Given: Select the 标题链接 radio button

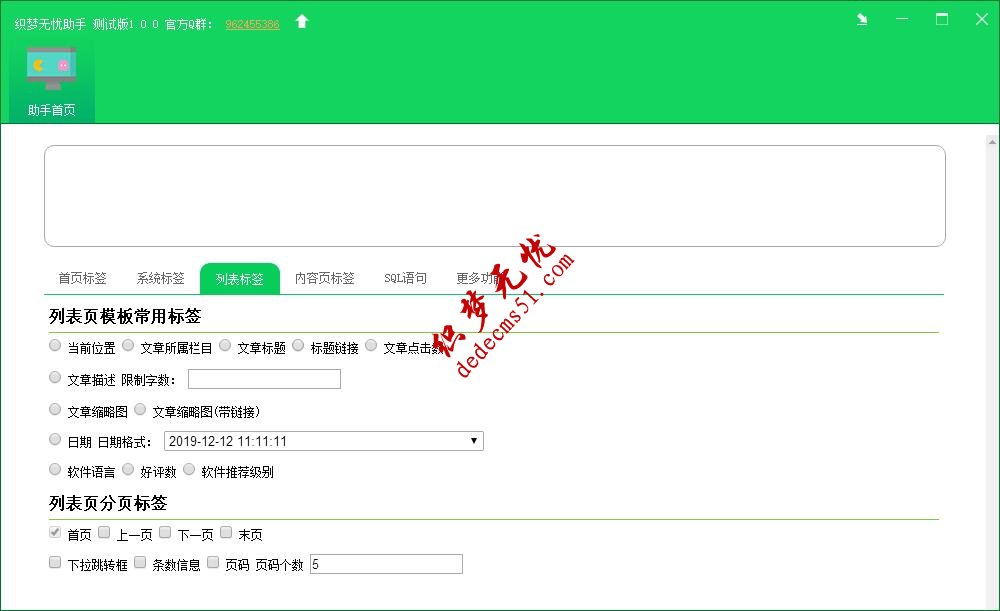Looking at the screenshot, I should (297, 345).
